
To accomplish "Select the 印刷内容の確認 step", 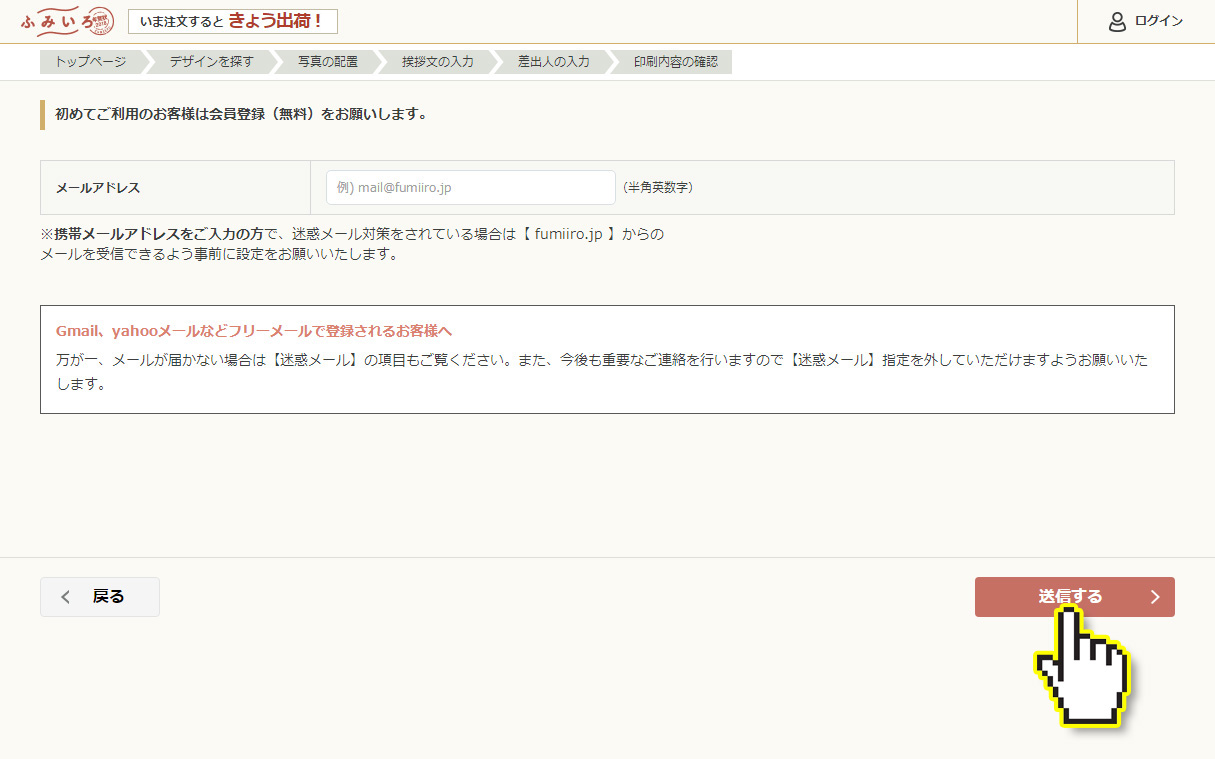I will 676,62.
